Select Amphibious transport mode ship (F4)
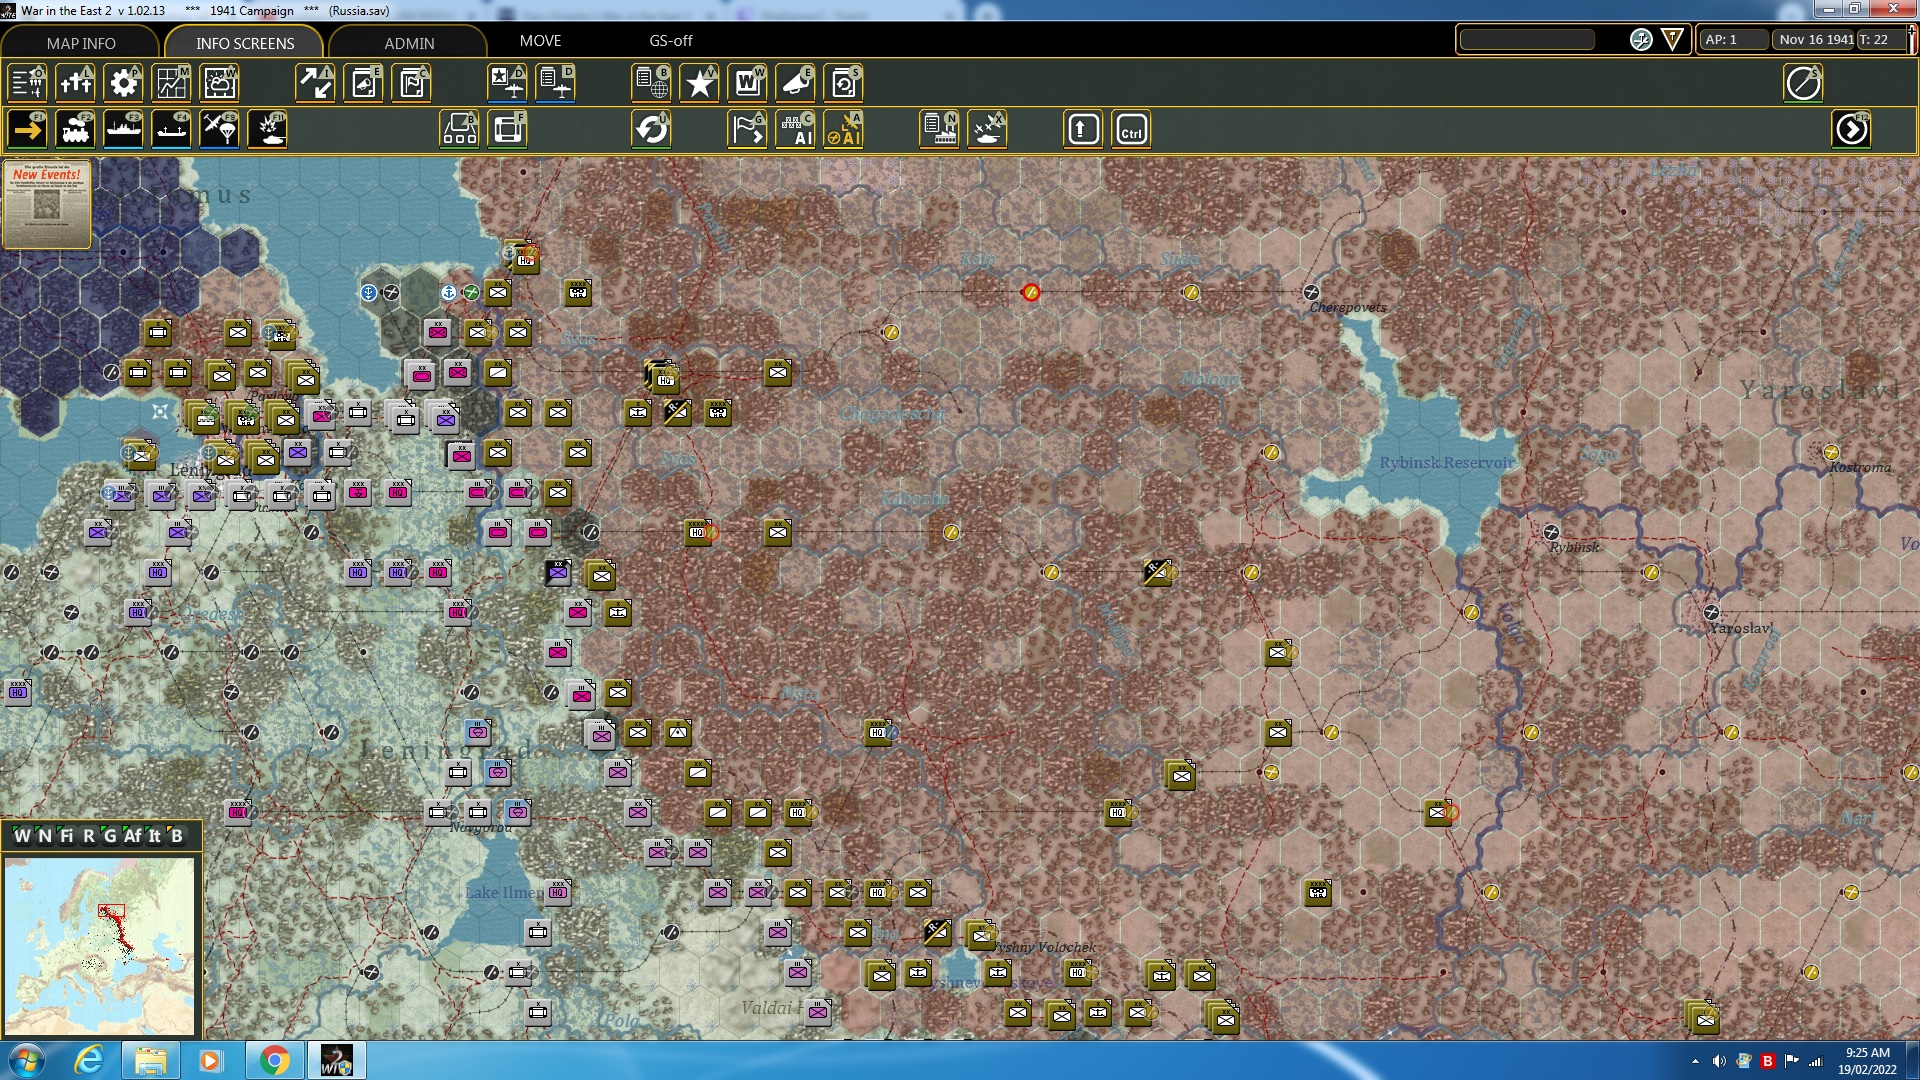 (x=171, y=130)
